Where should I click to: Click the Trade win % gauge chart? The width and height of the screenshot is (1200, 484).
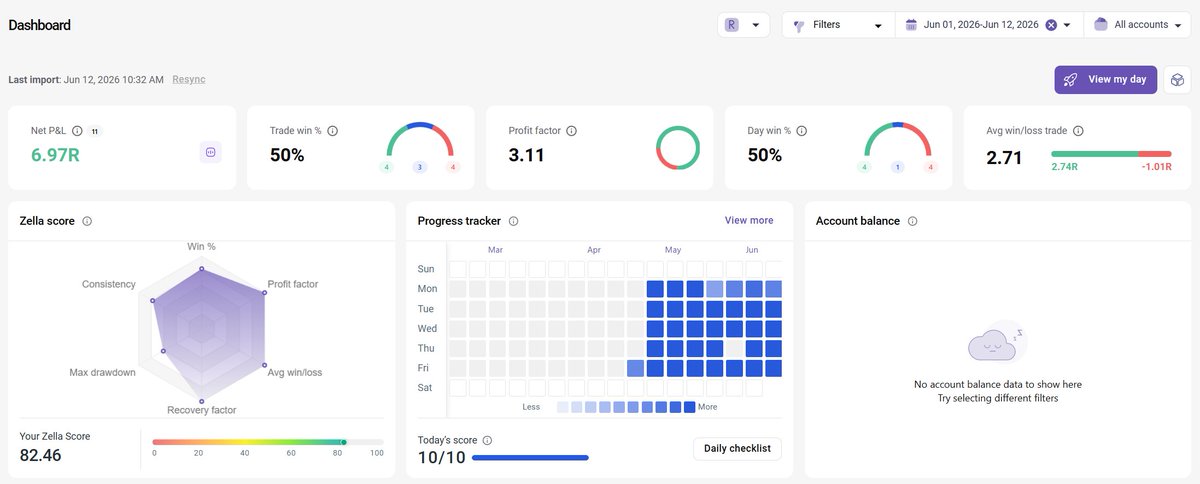(420, 140)
